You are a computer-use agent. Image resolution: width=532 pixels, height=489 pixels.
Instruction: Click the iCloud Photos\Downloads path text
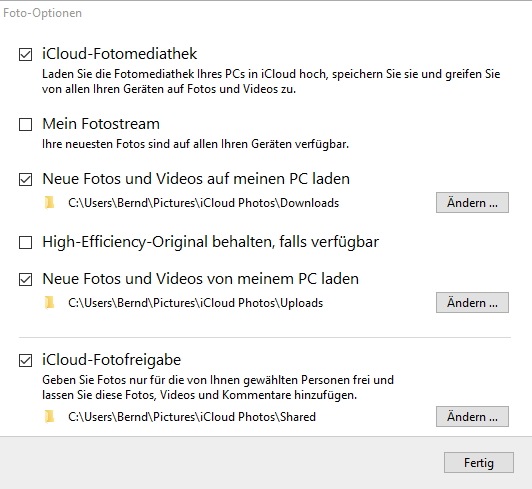tap(204, 203)
